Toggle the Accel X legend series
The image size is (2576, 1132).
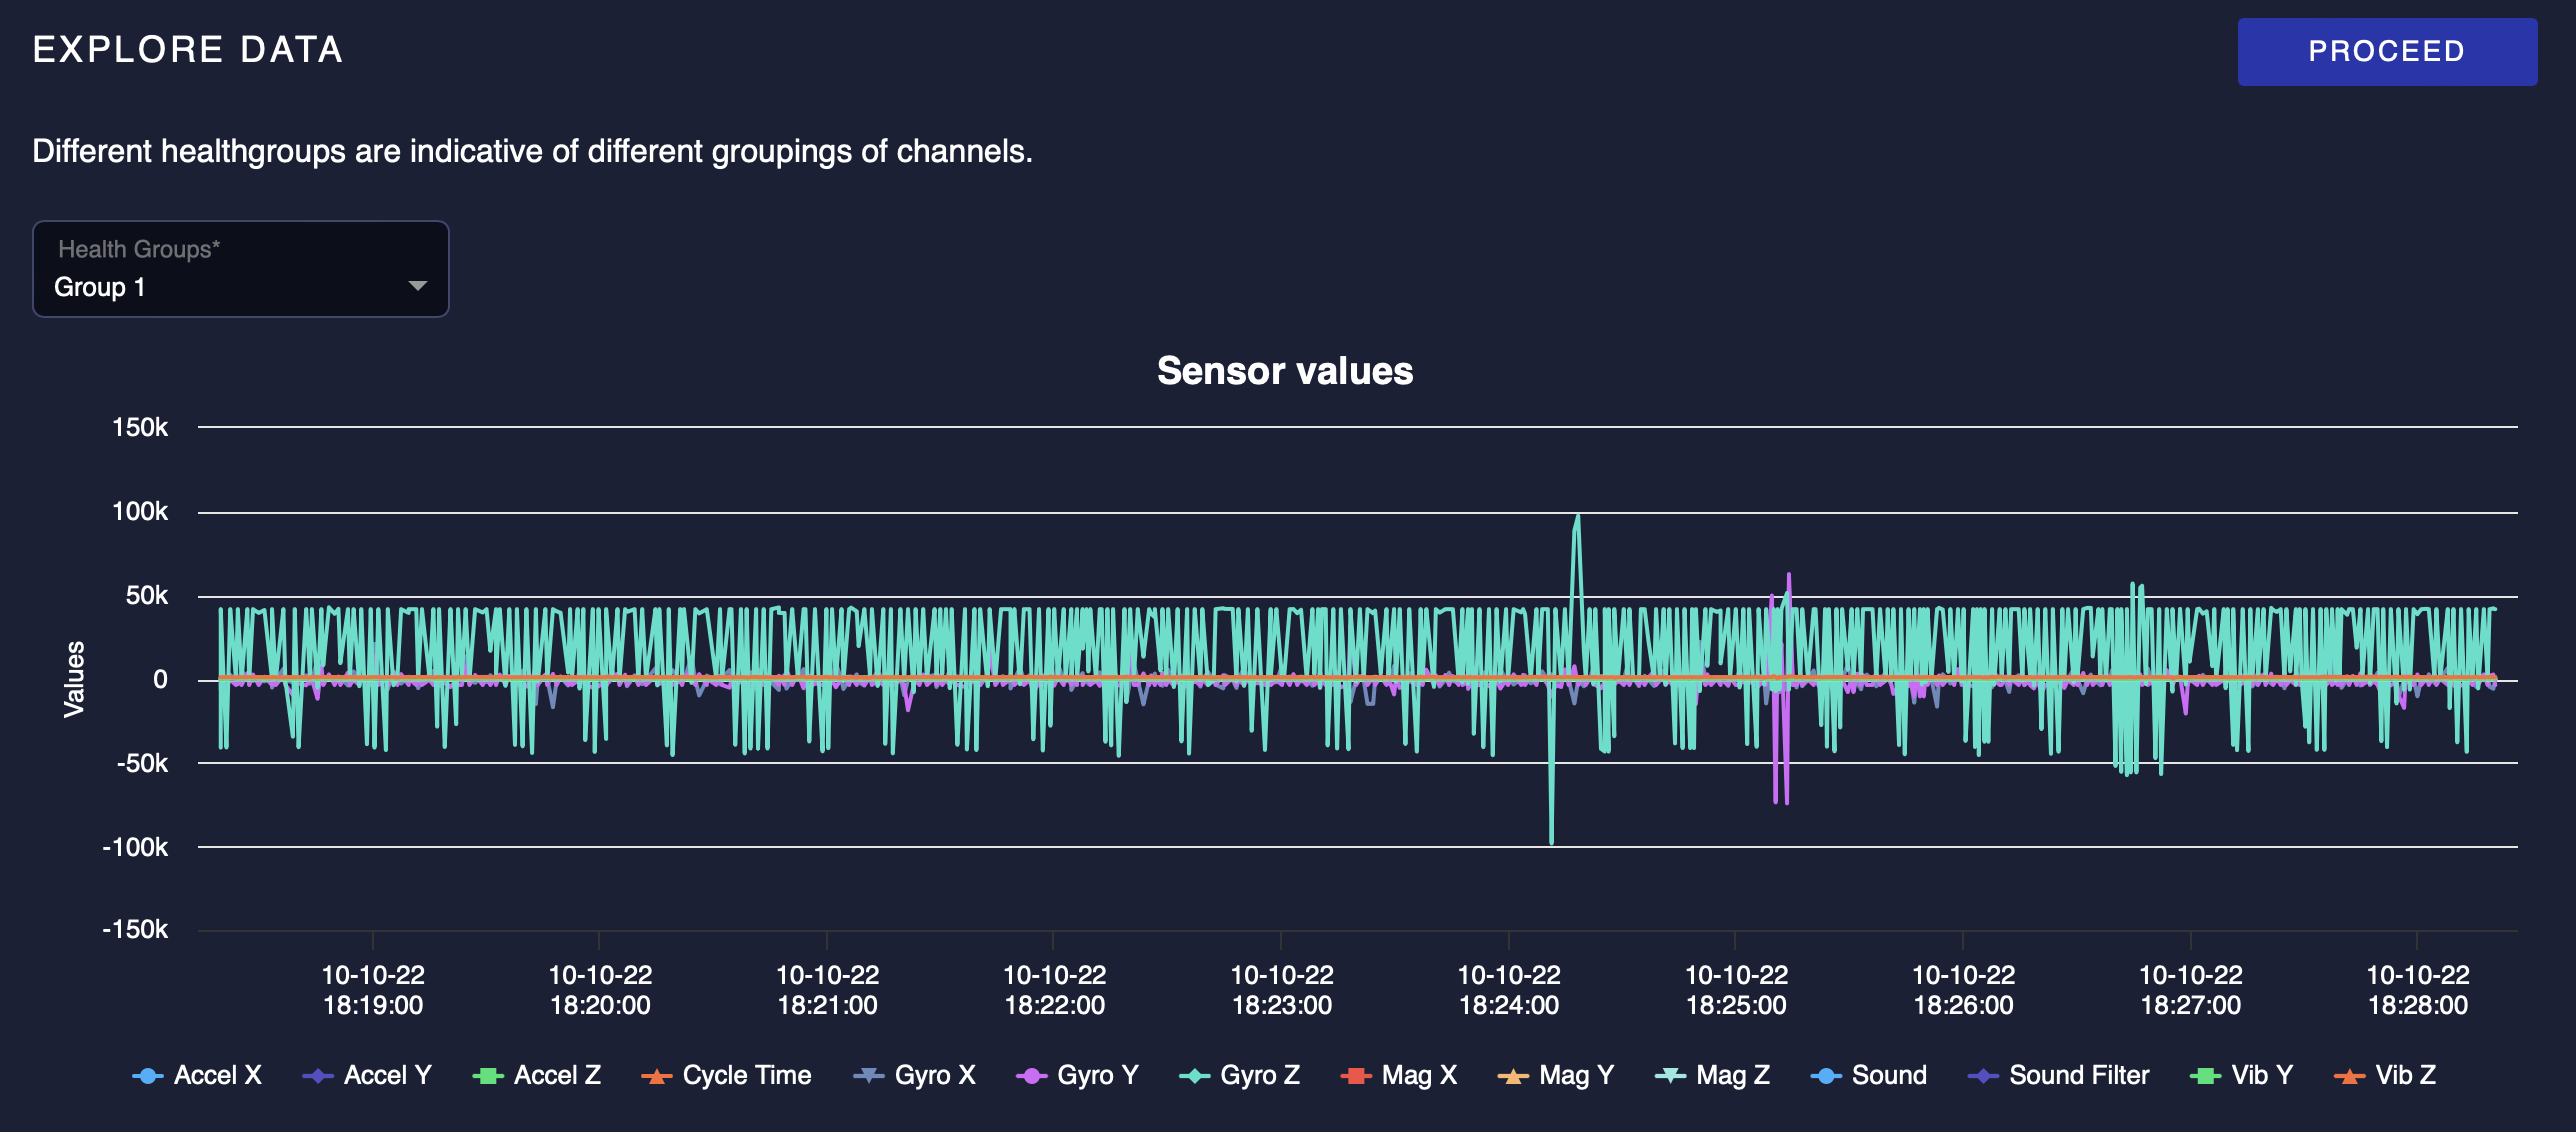point(197,1075)
